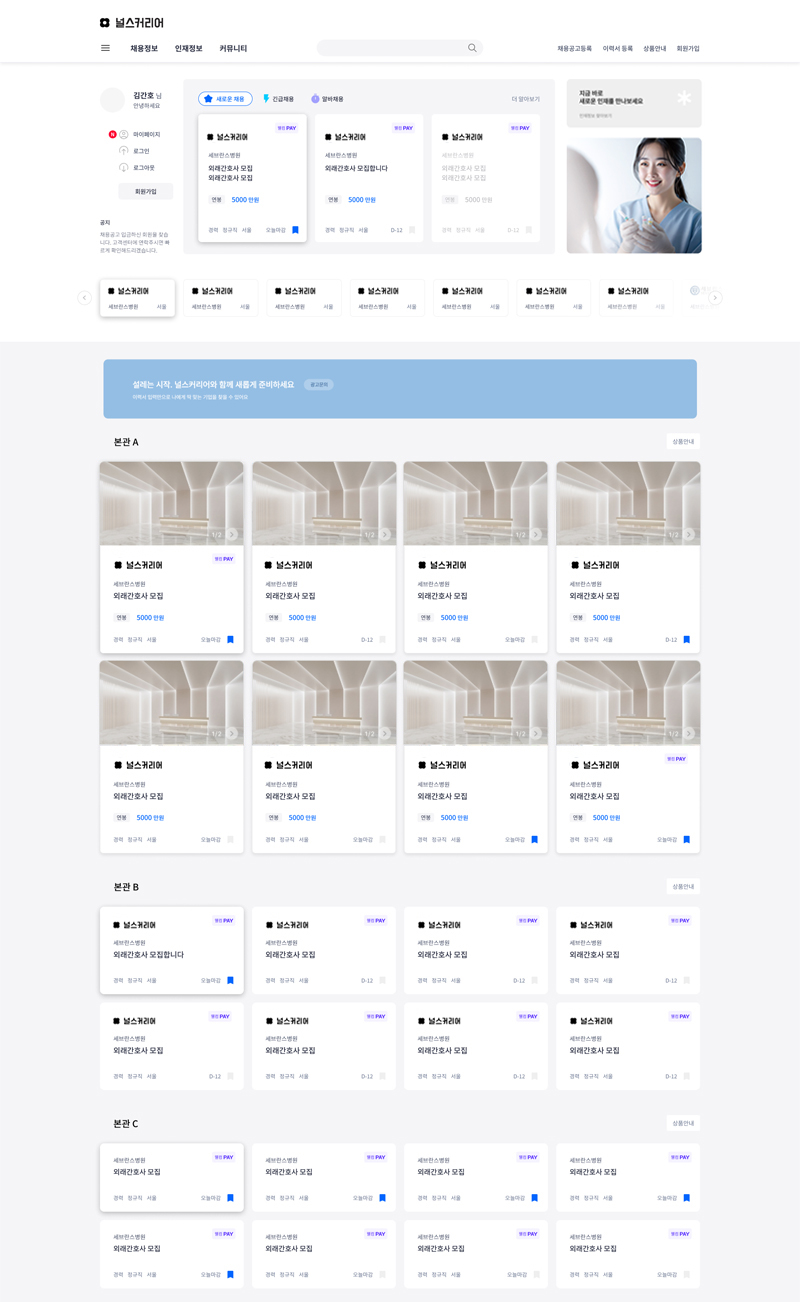Toggle the bookmark on the first 본관 A card

pyautogui.click(x=230, y=640)
